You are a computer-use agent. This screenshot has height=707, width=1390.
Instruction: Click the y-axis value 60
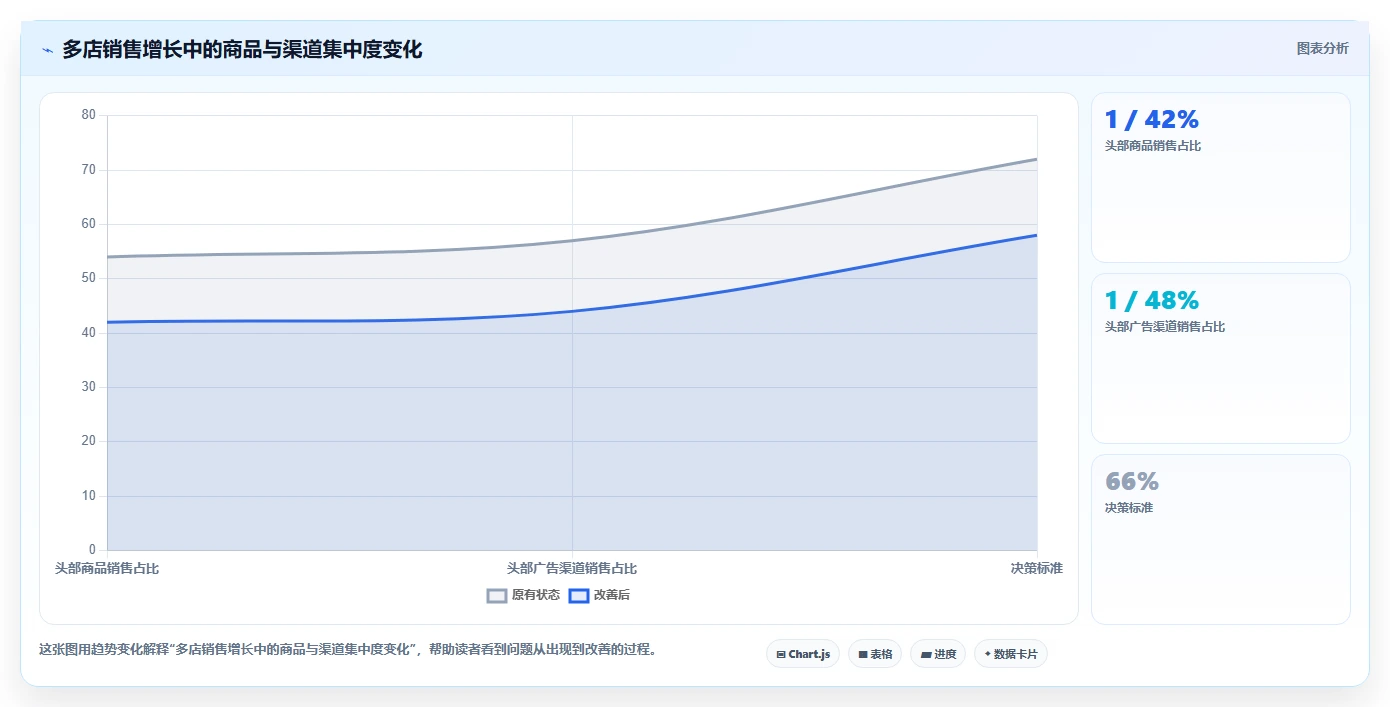coord(89,224)
